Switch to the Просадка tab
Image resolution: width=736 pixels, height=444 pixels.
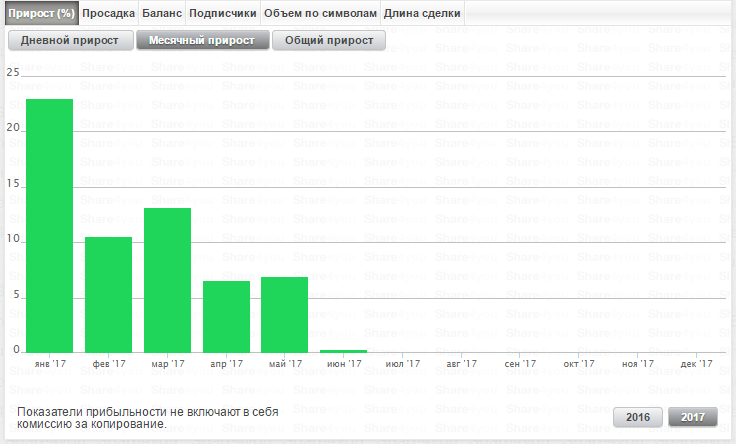coord(108,13)
